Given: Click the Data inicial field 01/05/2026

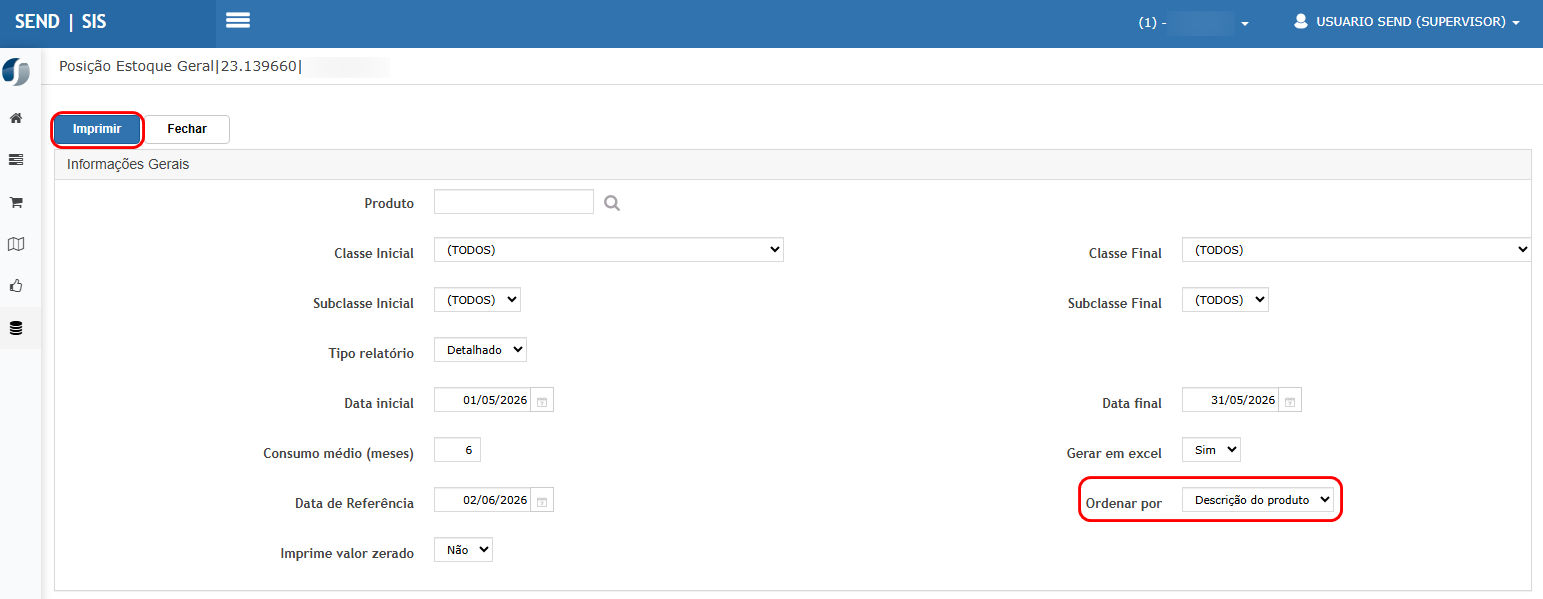Looking at the screenshot, I should pos(484,400).
